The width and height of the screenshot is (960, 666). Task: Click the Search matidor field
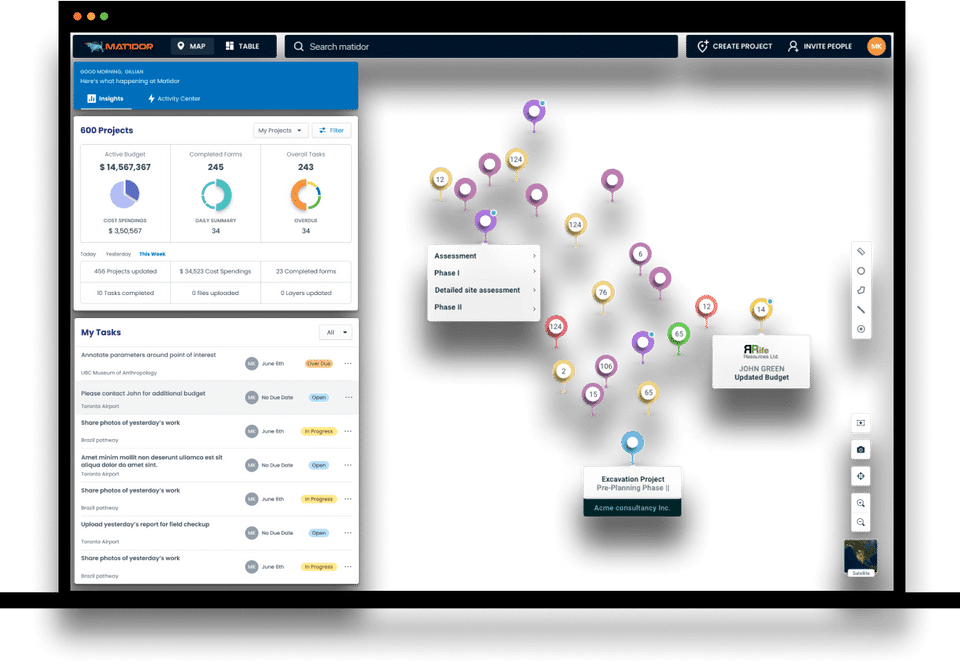point(481,47)
